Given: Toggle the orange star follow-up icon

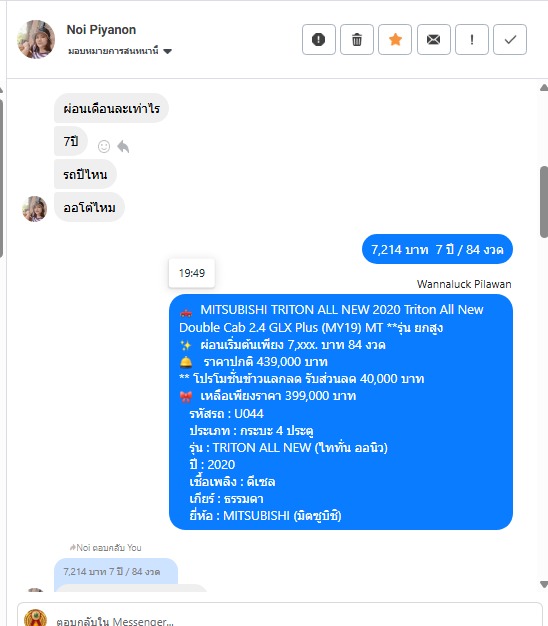Looking at the screenshot, I should 395,39.
